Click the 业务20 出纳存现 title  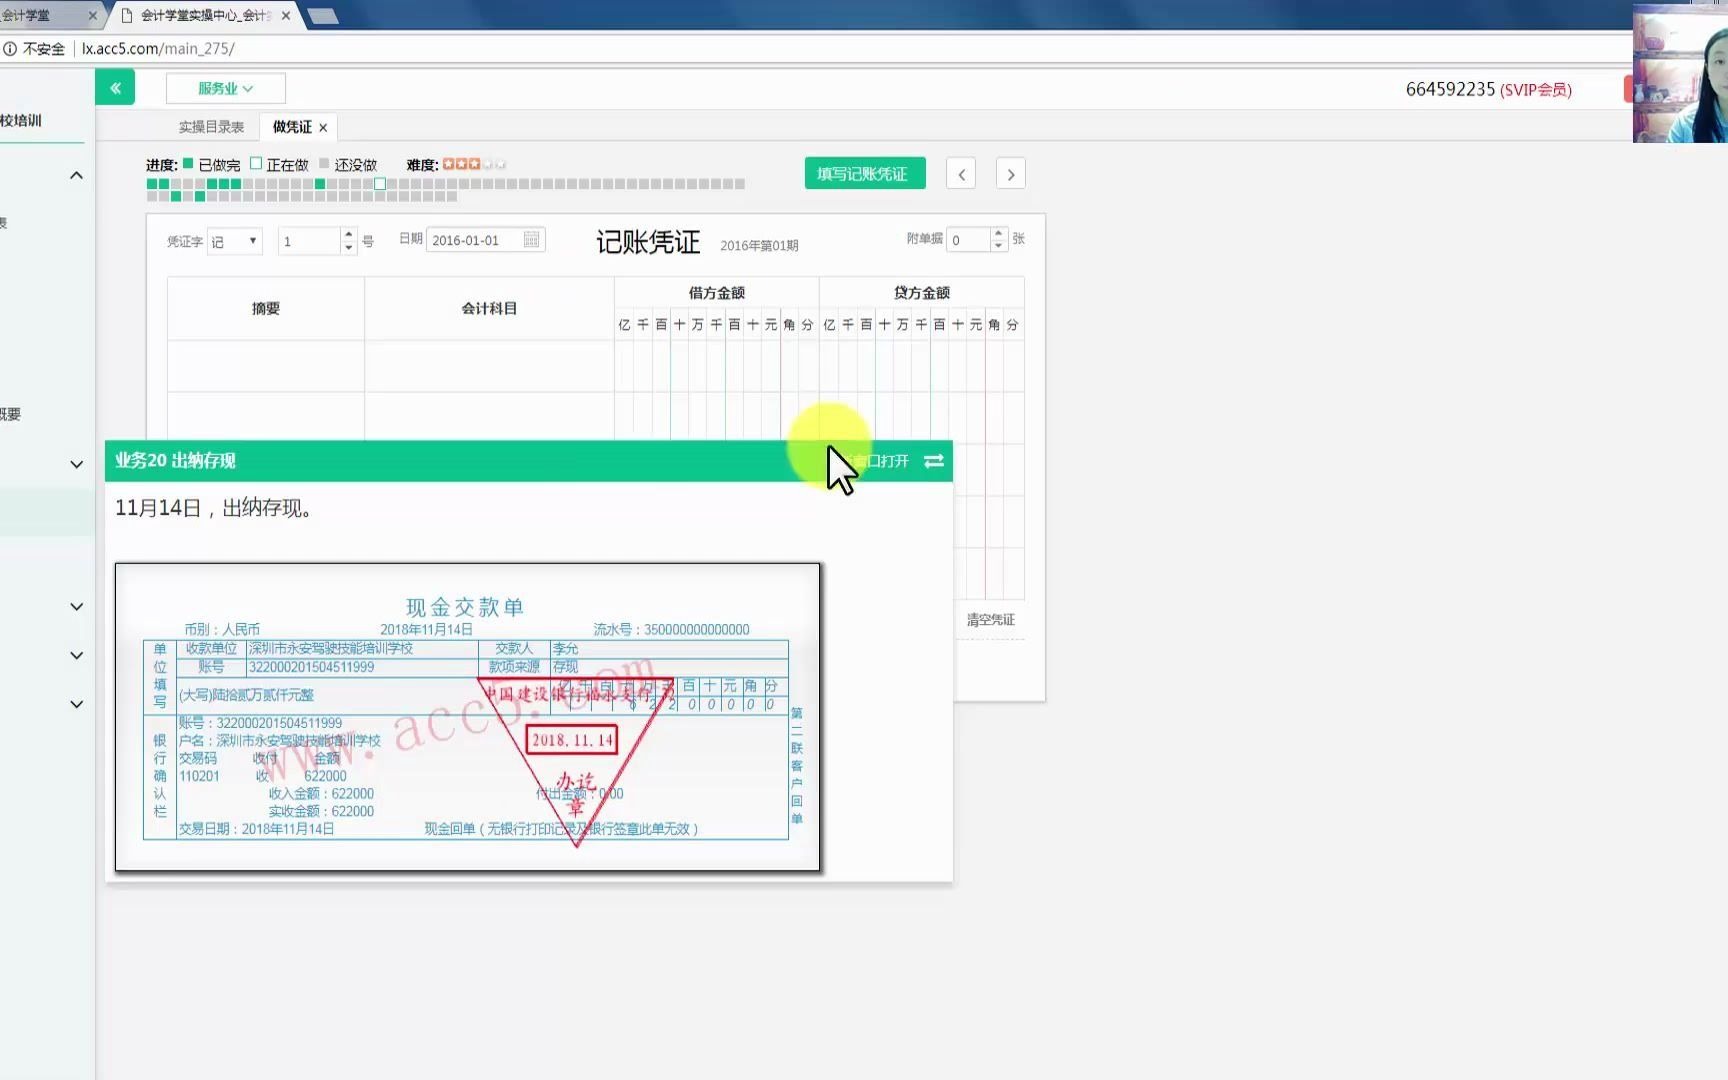coord(175,460)
